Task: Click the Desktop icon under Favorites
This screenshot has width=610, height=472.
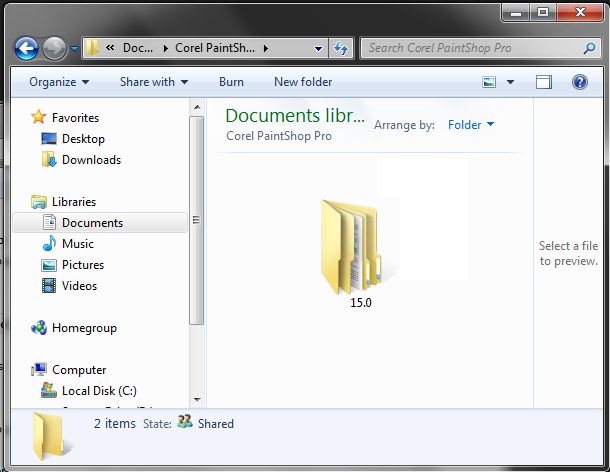Action: point(49,139)
